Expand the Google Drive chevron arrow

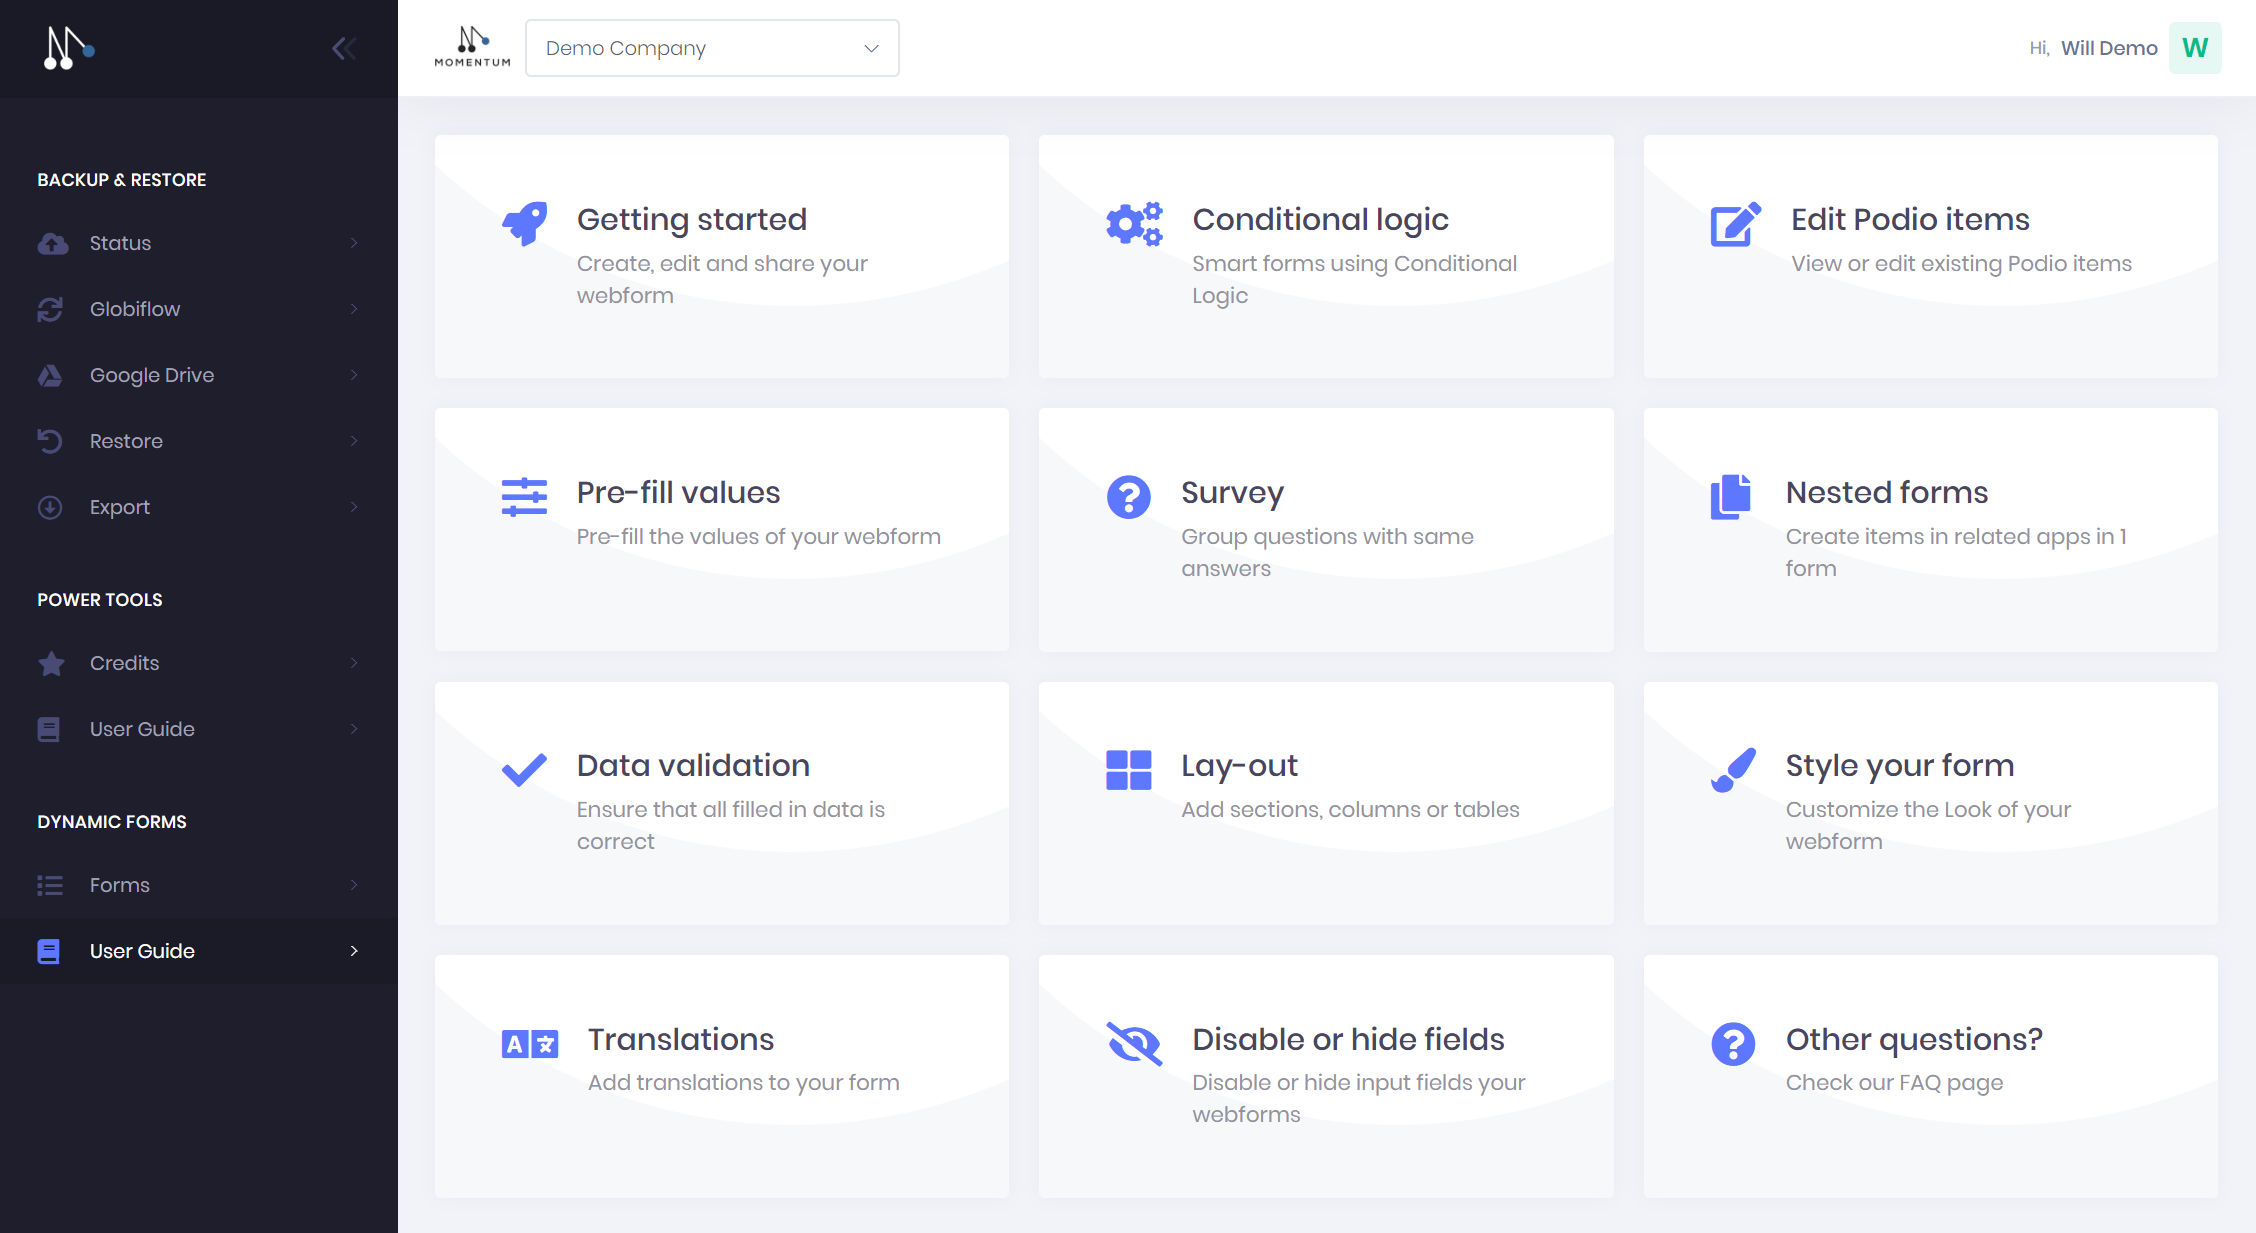(x=354, y=375)
